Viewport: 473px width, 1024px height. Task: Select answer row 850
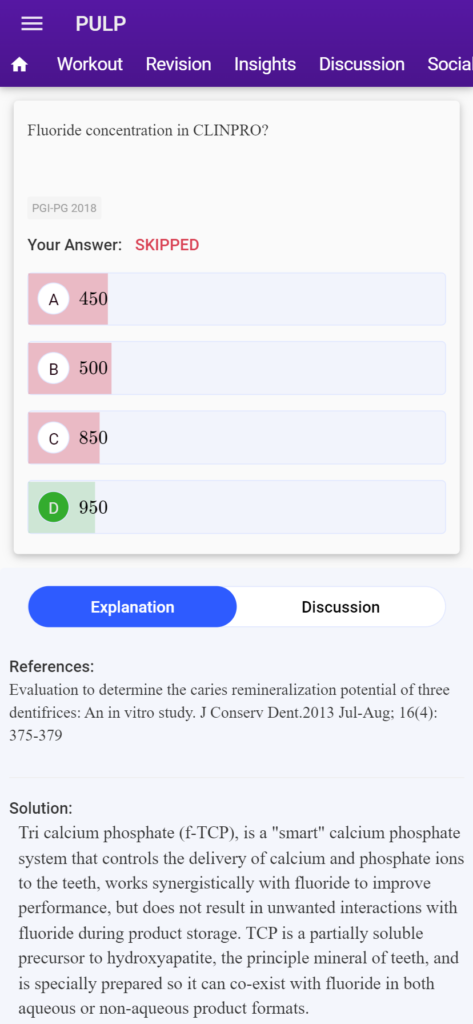pyautogui.click(x=236, y=438)
